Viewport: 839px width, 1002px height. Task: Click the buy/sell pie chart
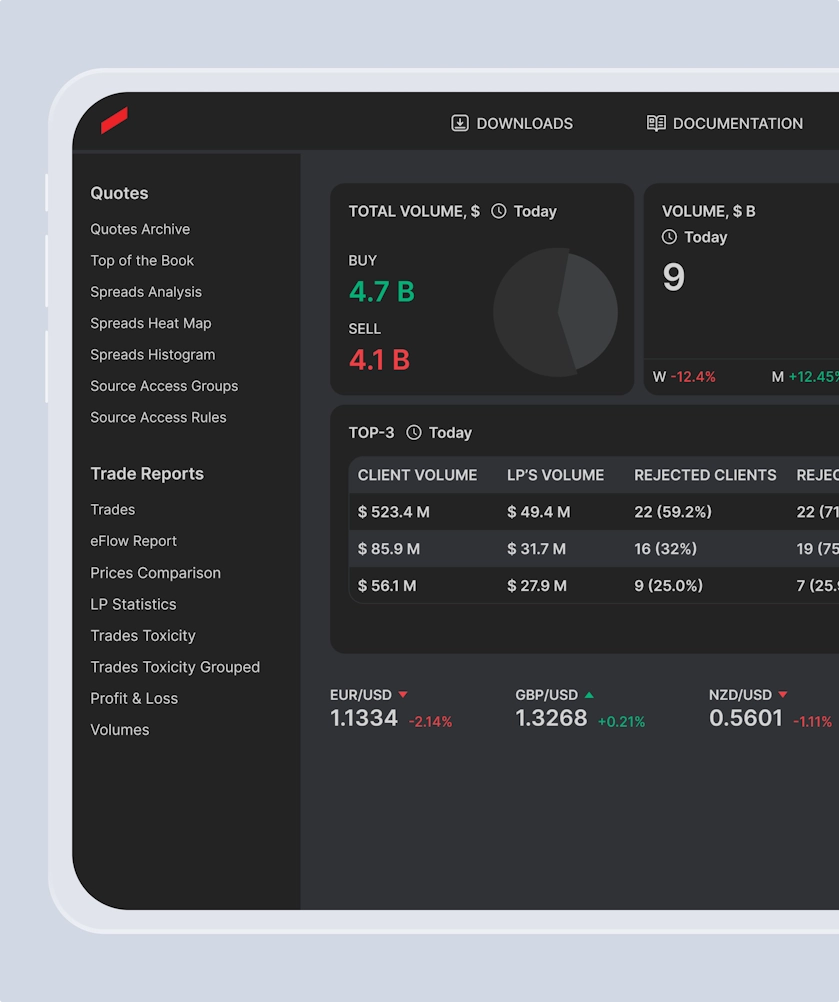pyautogui.click(x=555, y=312)
